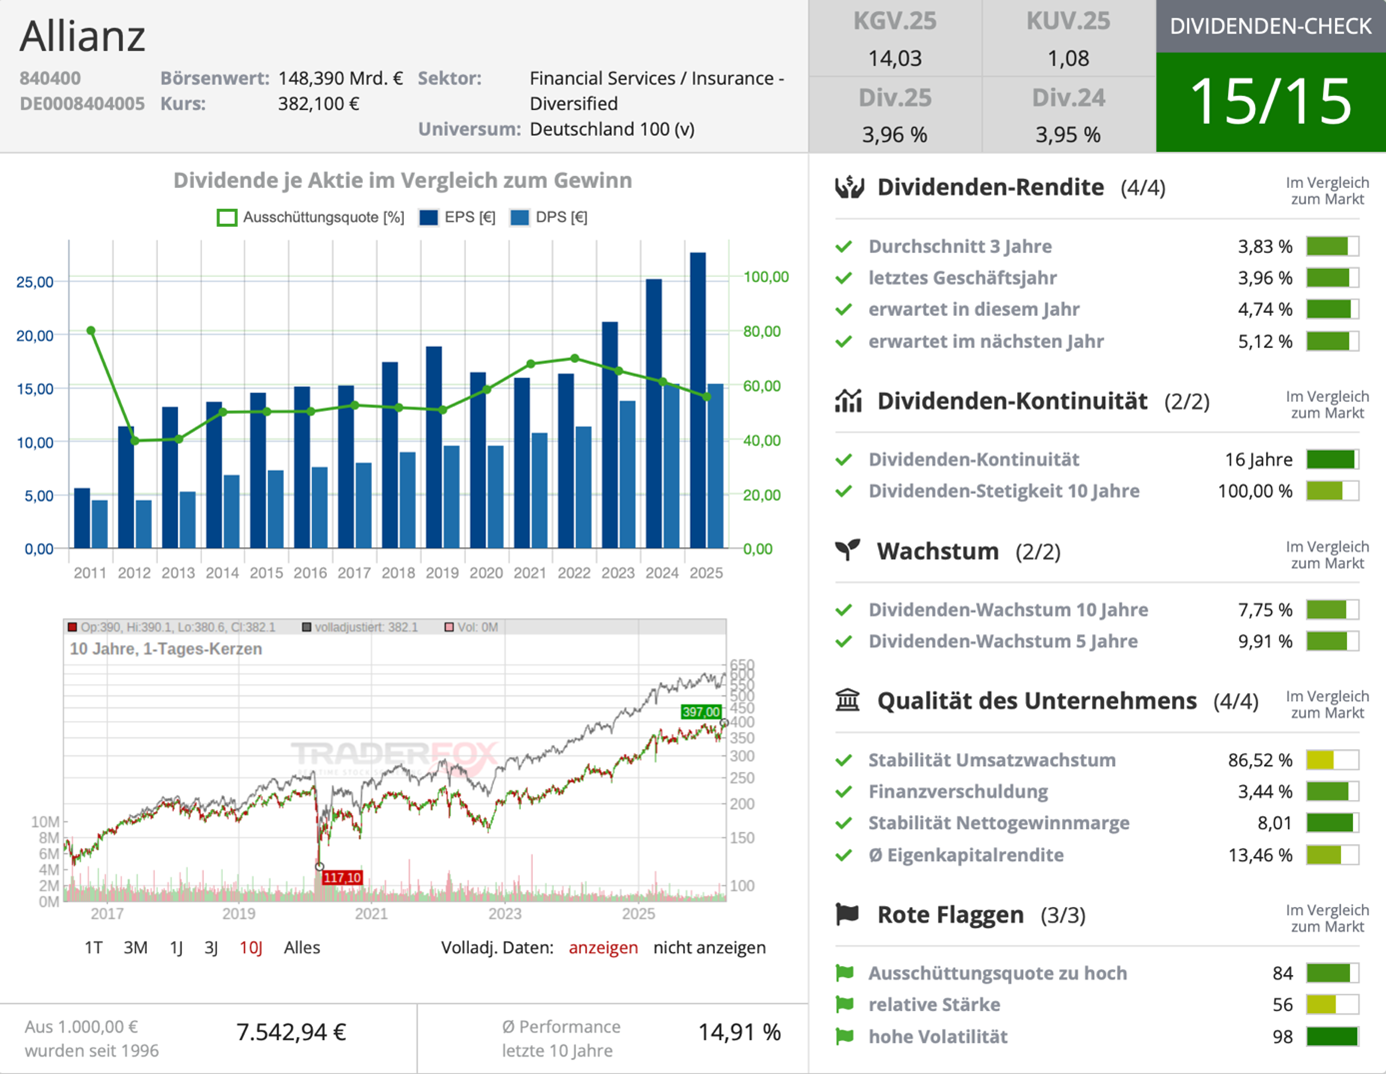Viewport: 1386px width, 1074px height.
Task: Click Universum value Deutschland 100 (v)
Action: pos(612,129)
